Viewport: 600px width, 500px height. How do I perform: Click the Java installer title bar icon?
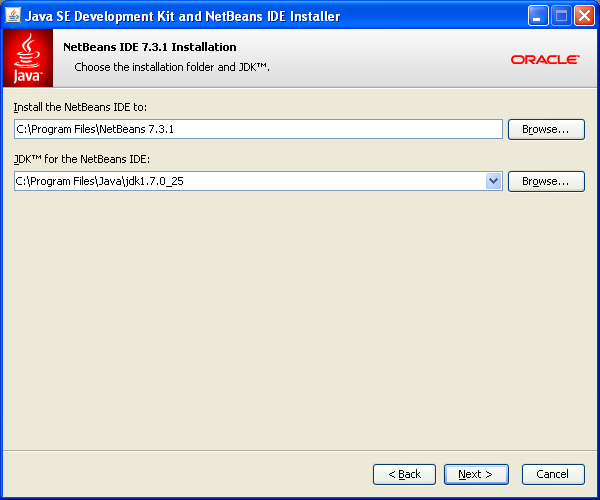[x=13, y=16]
